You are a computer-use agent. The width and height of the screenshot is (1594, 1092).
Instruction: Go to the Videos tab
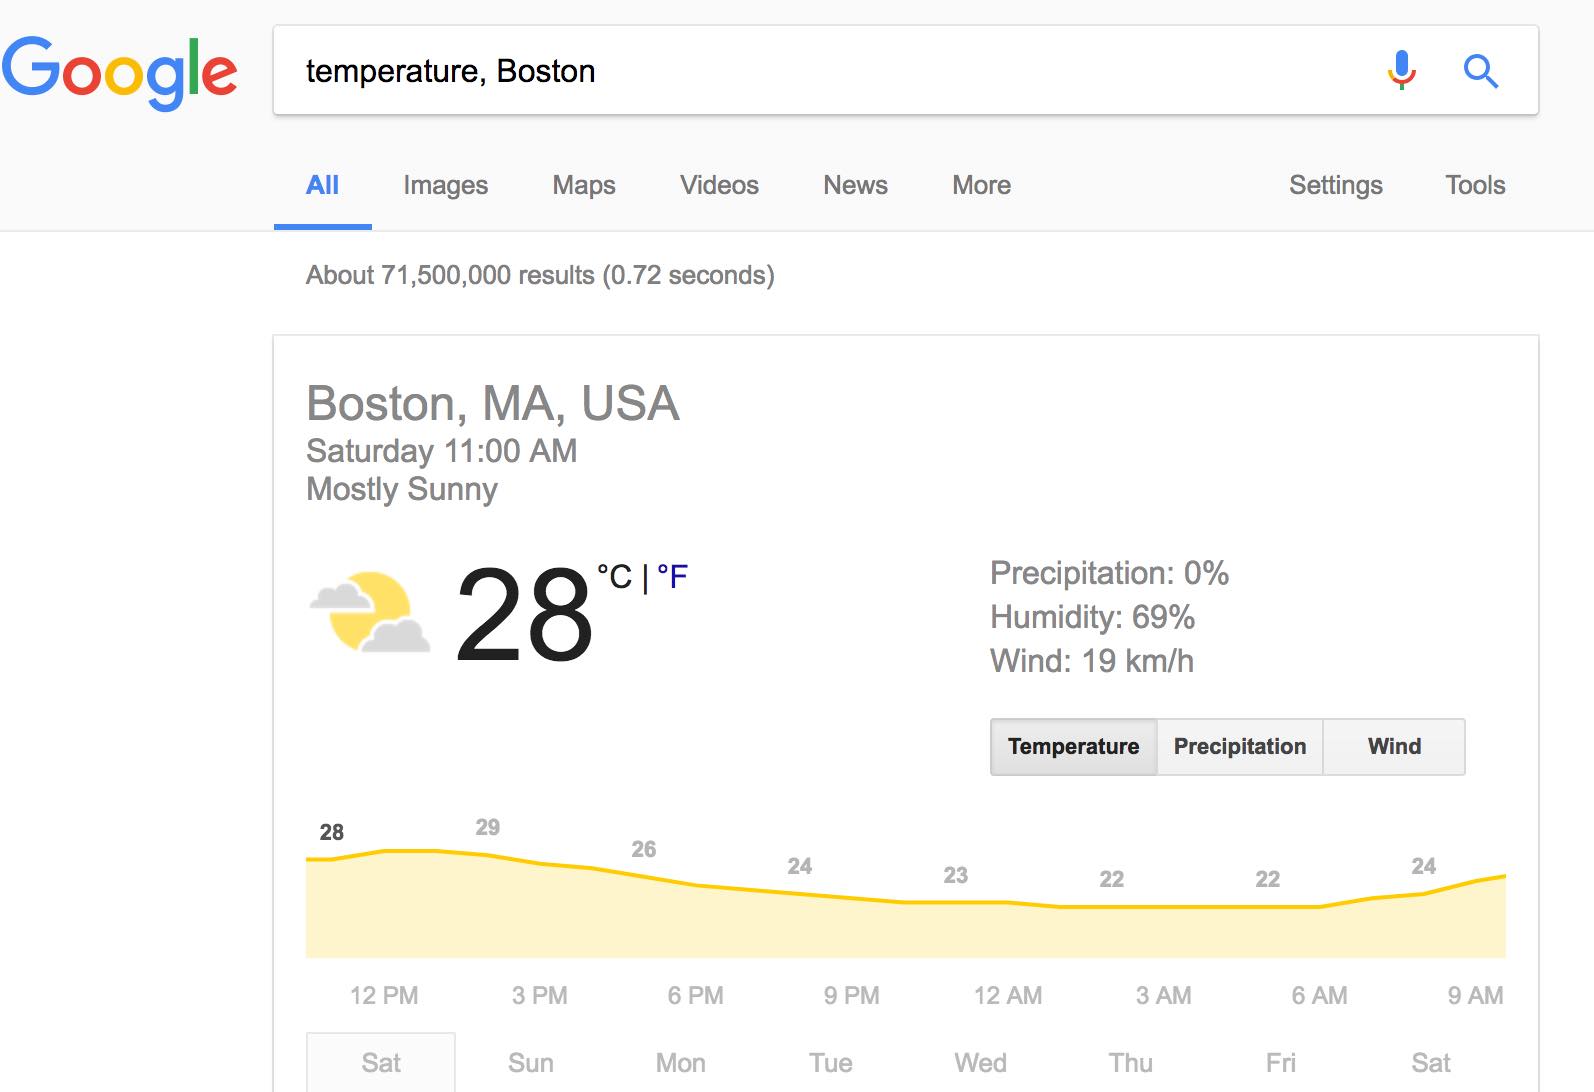click(719, 185)
